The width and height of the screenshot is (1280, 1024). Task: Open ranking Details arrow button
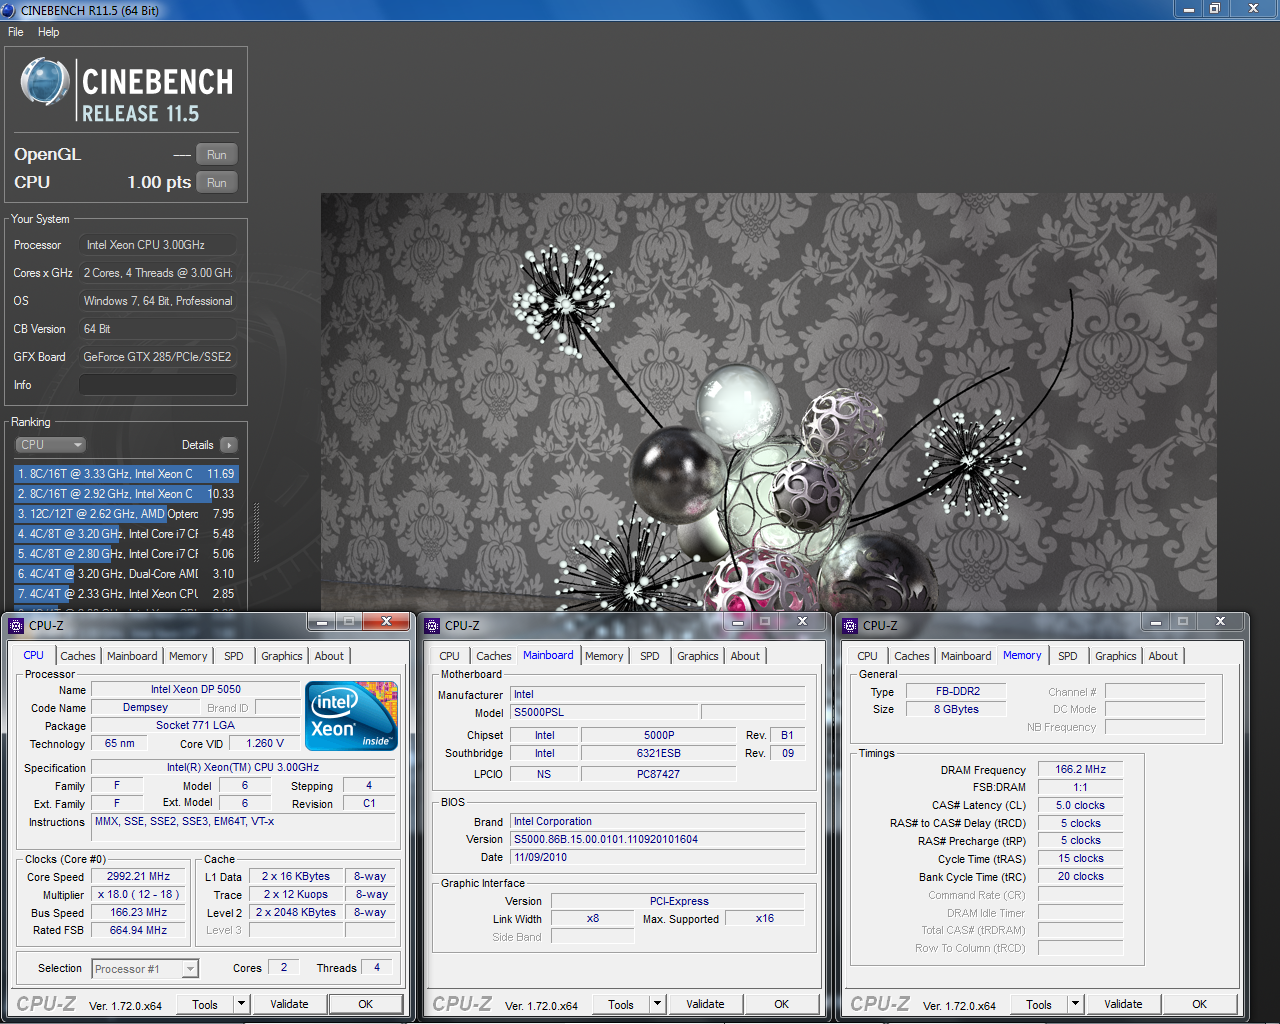click(x=229, y=445)
